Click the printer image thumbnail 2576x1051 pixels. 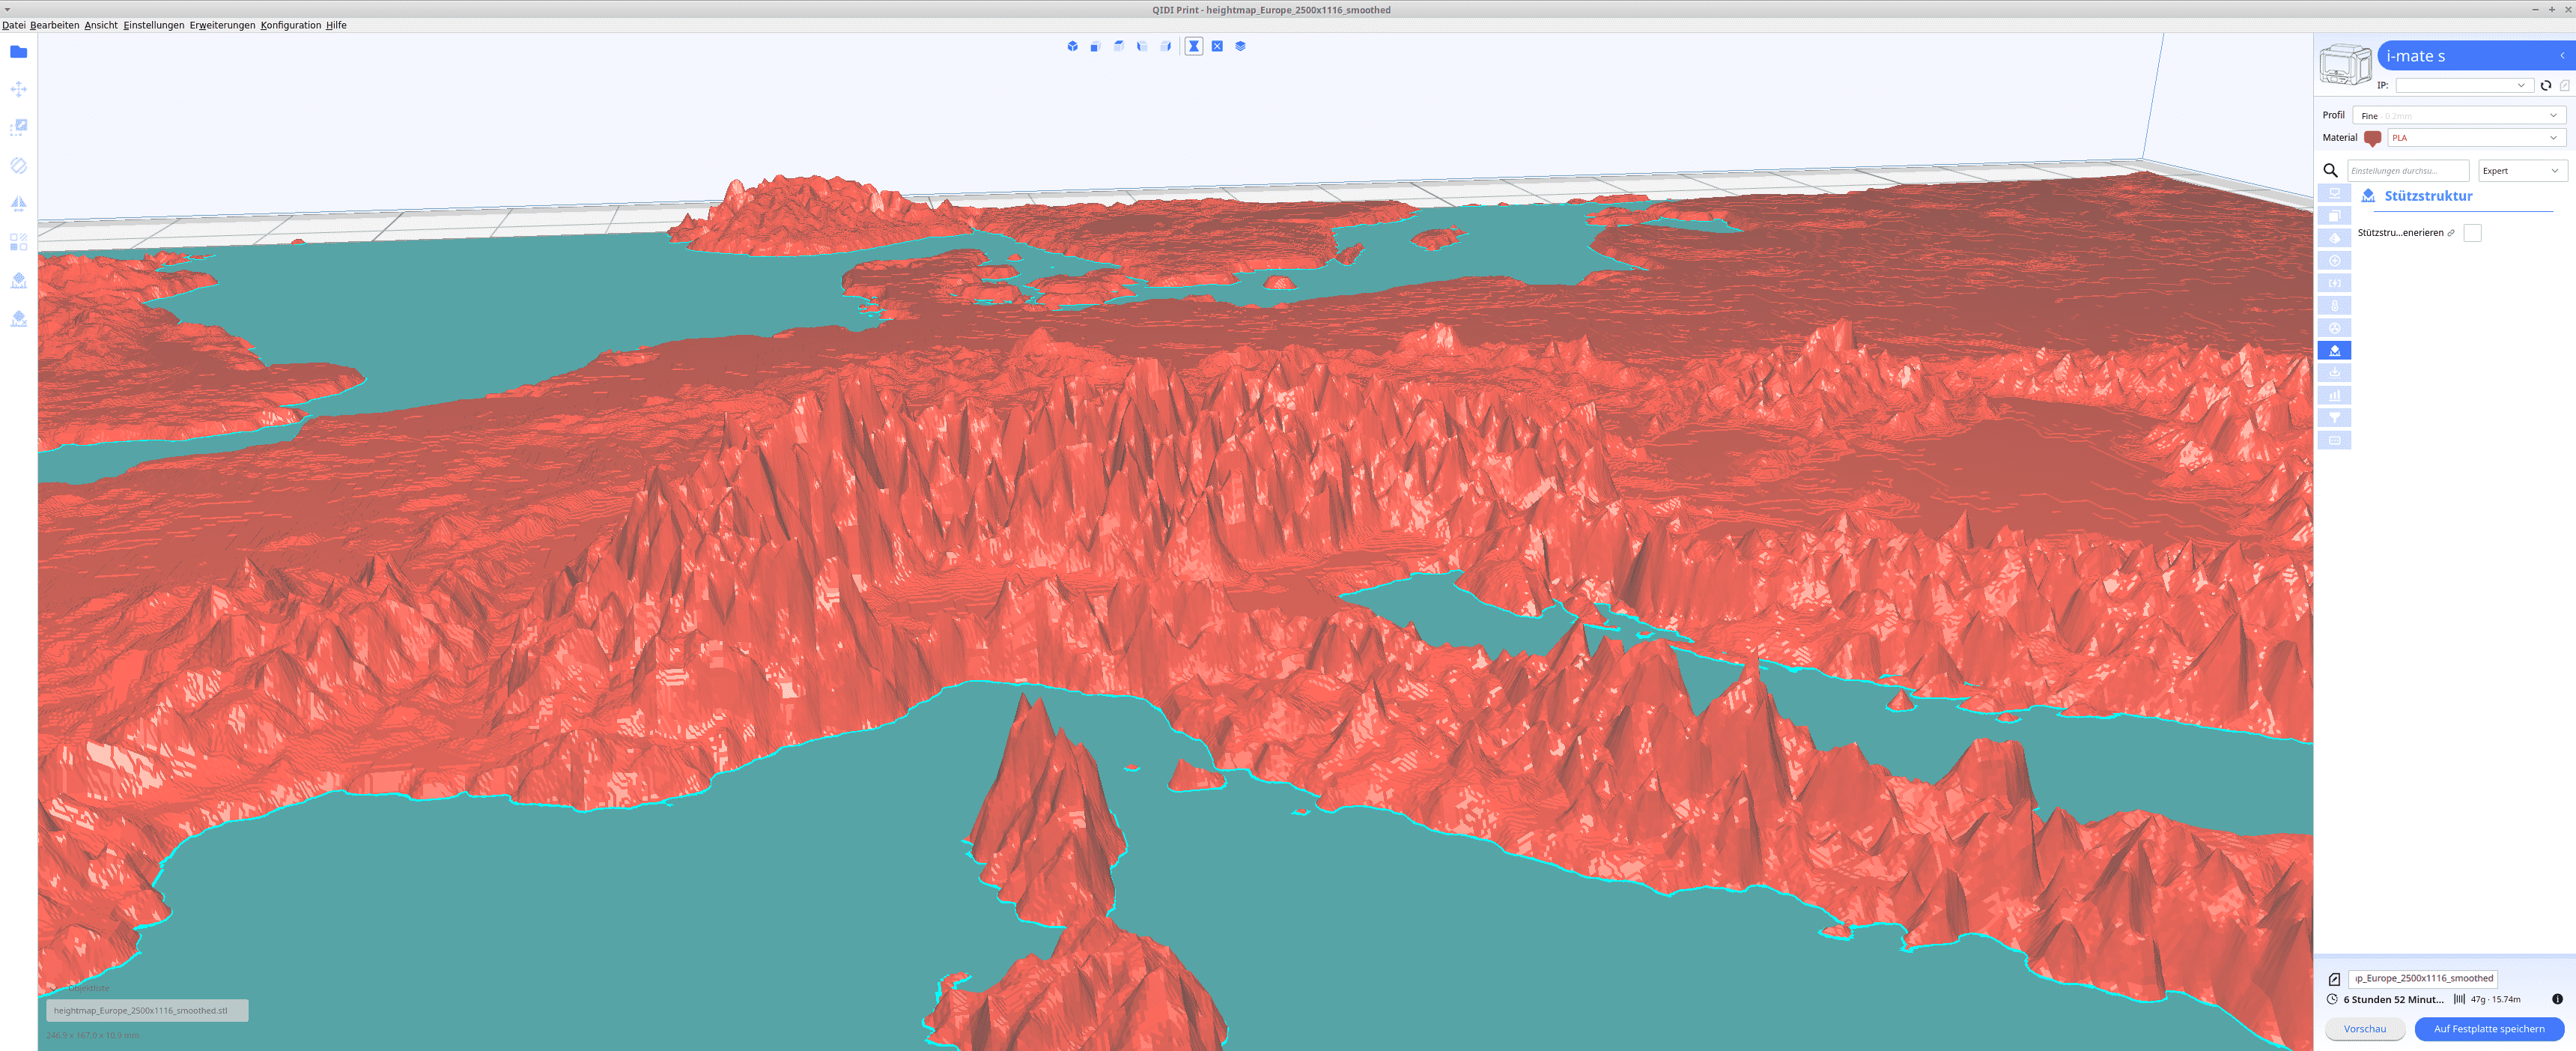point(2345,66)
